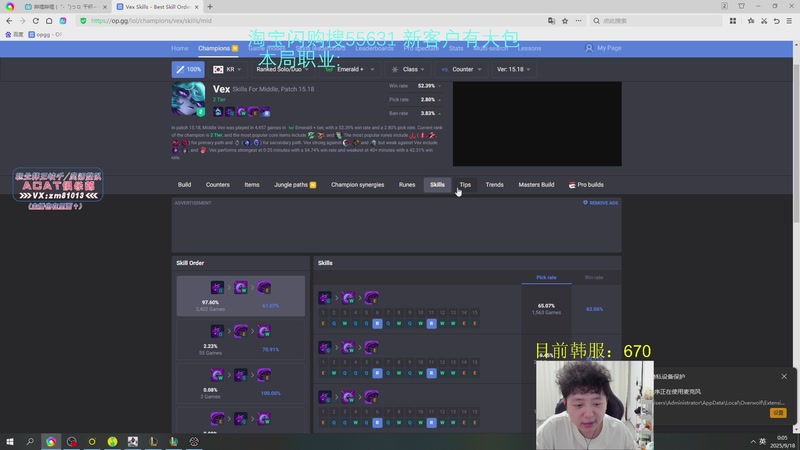Screen dimensions: 800x450
Task: Open the Ver: 15.18 patch dropdown
Action: point(513,69)
